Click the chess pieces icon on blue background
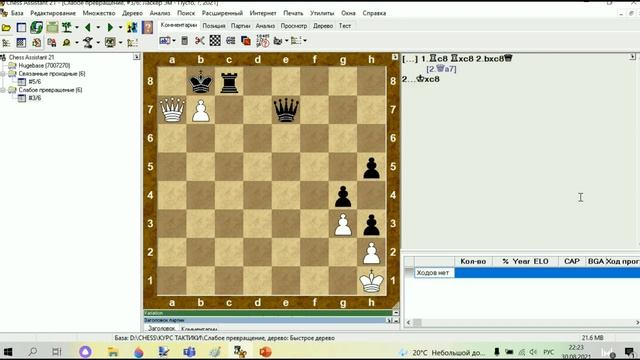Screen dimensions: 640x360 coord(132,27)
